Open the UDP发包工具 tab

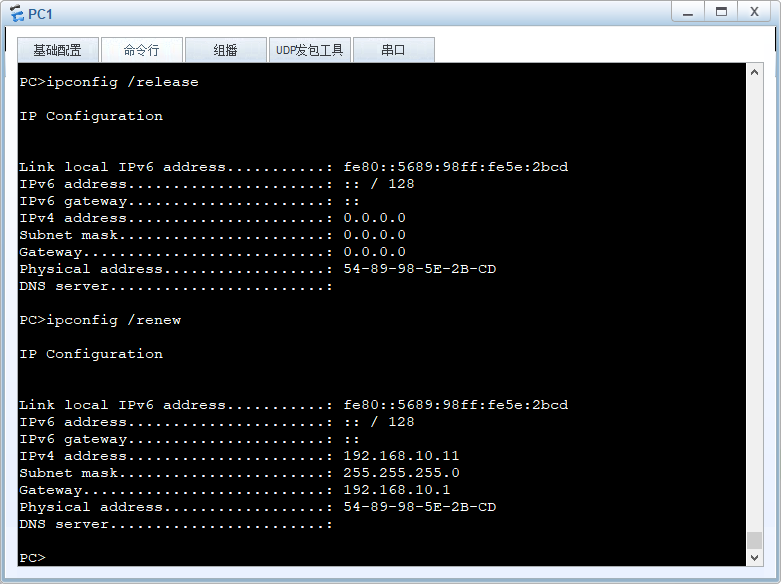tap(309, 50)
